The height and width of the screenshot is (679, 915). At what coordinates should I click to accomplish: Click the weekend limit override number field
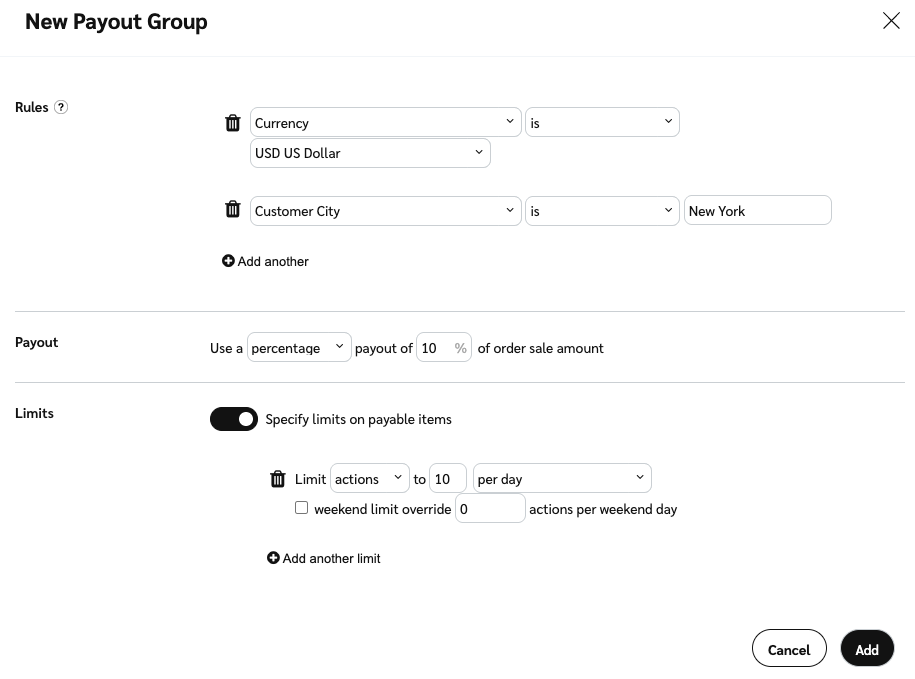(x=490, y=509)
